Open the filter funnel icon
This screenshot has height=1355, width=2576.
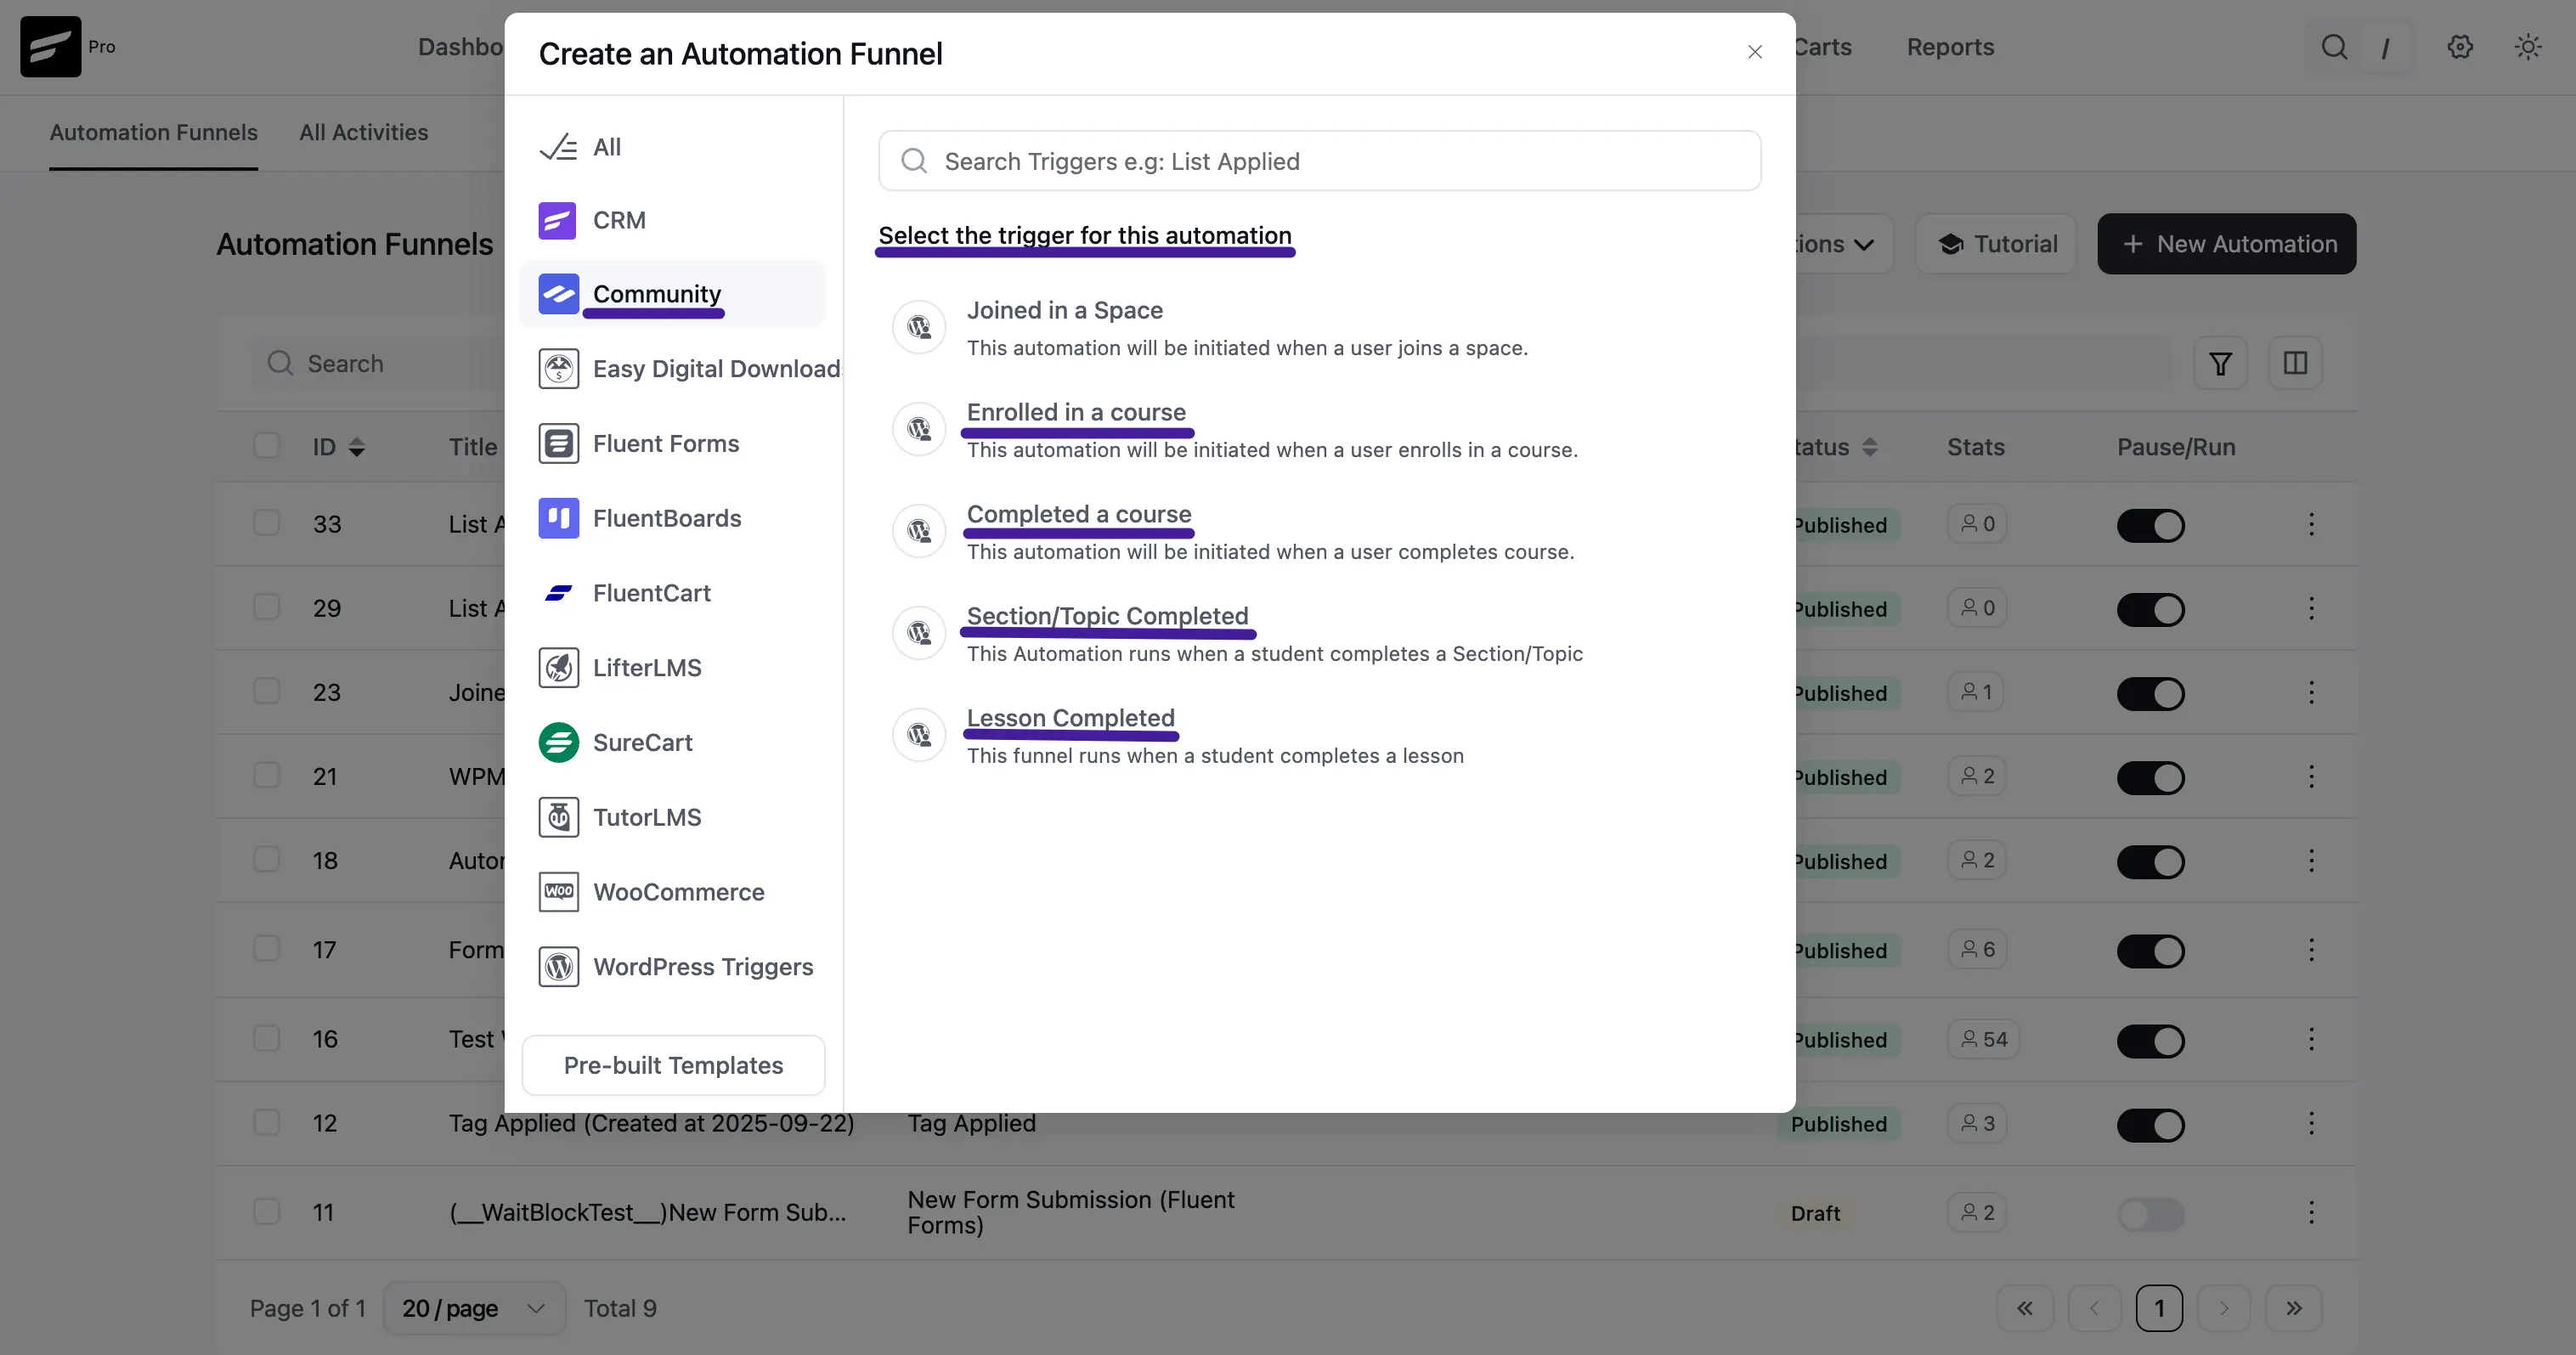tap(2220, 363)
